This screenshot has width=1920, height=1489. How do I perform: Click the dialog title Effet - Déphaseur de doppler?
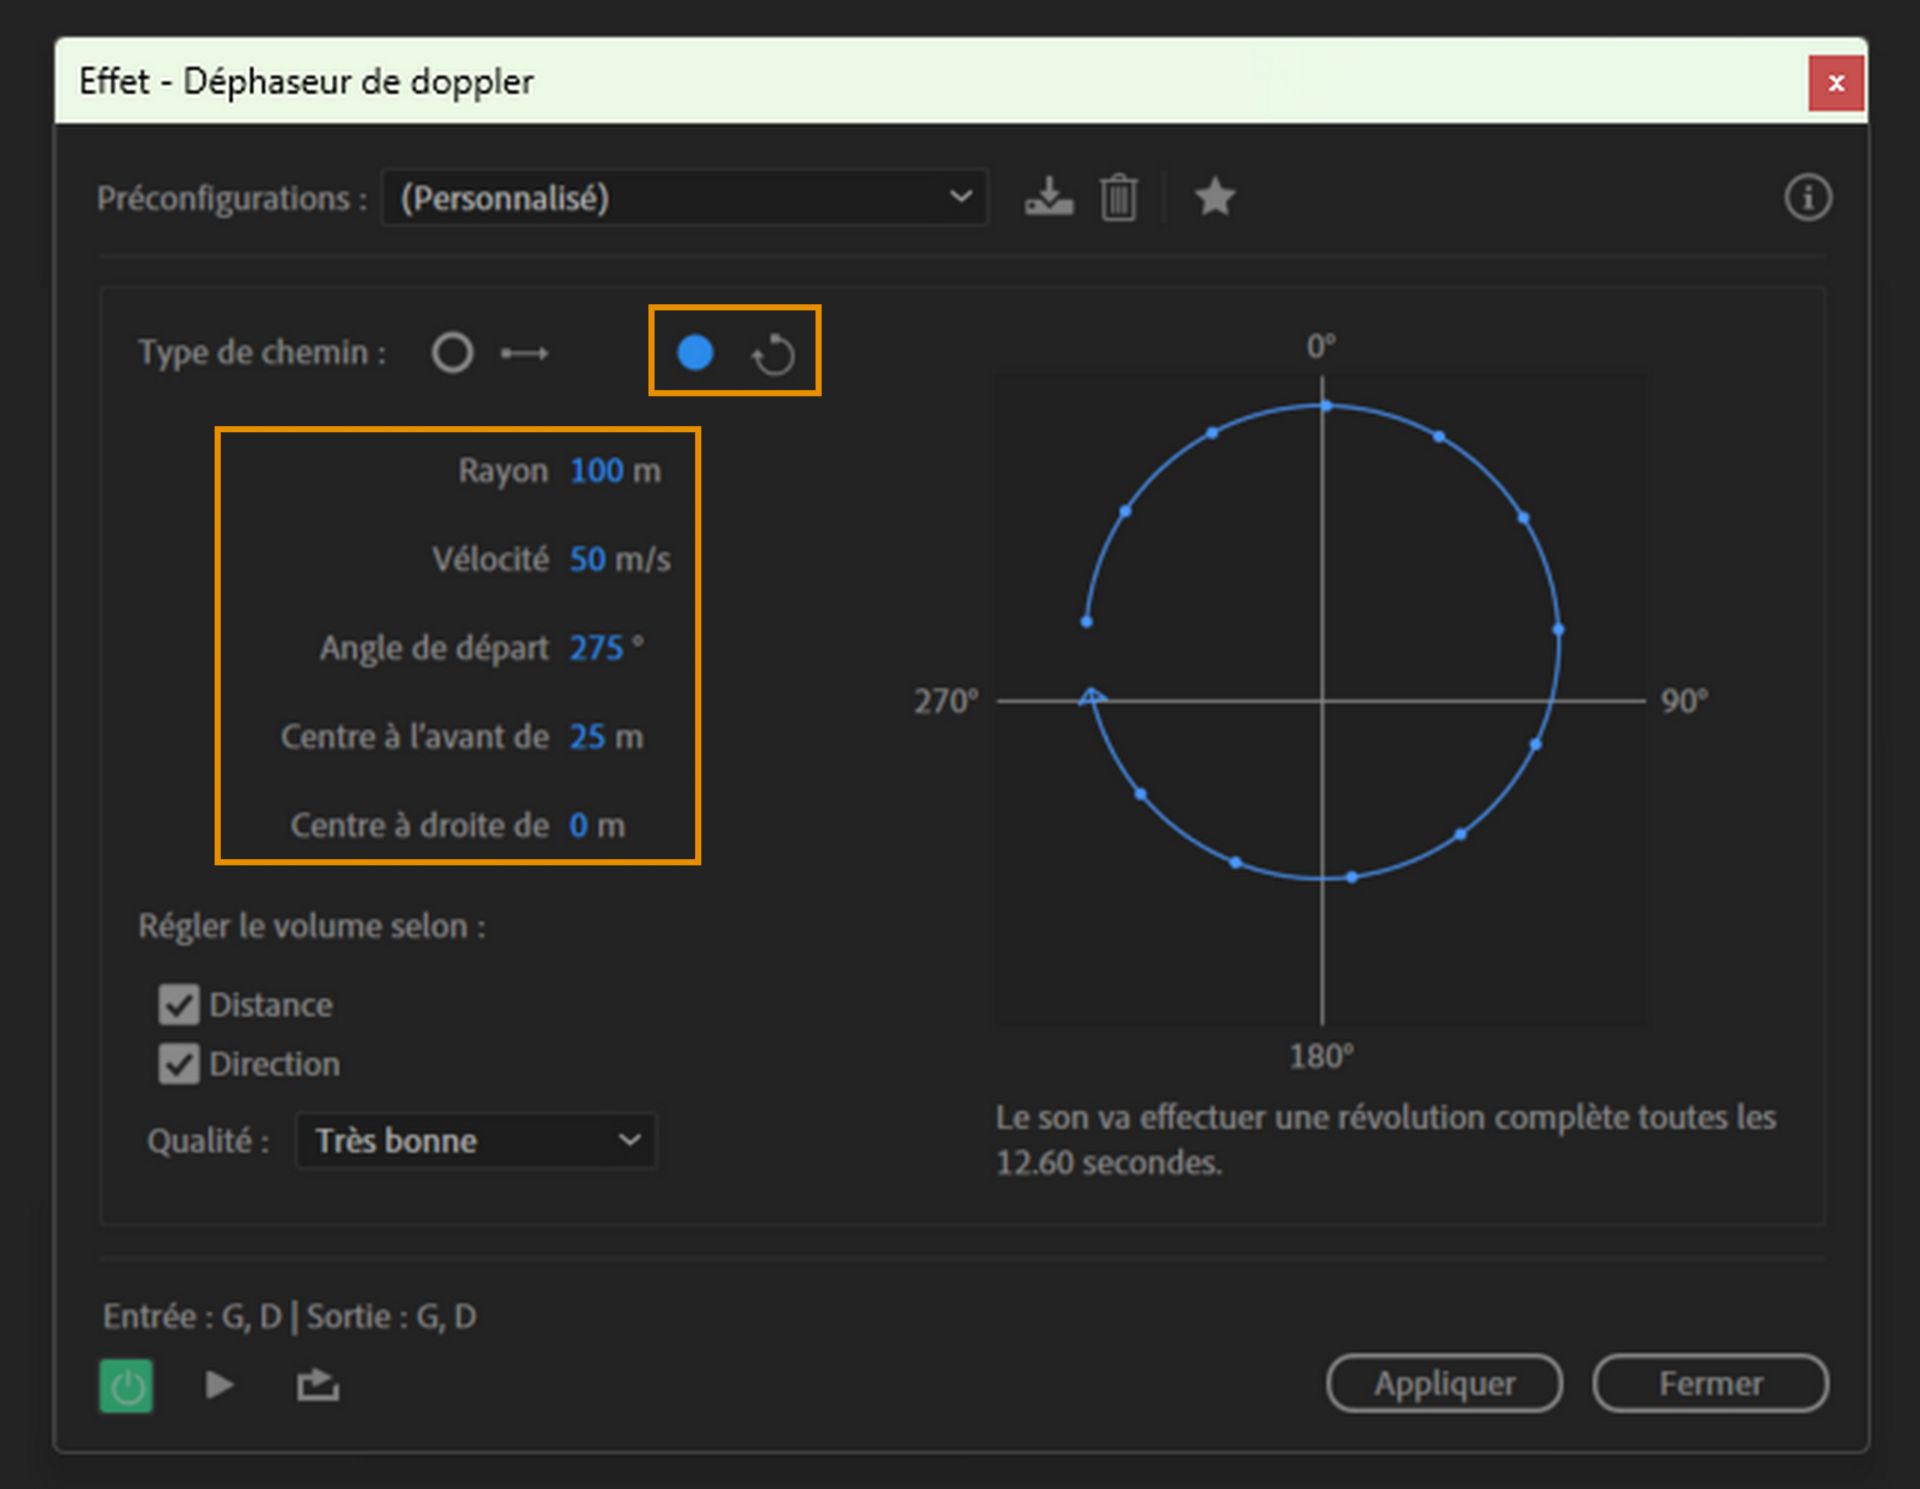point(307,81)
